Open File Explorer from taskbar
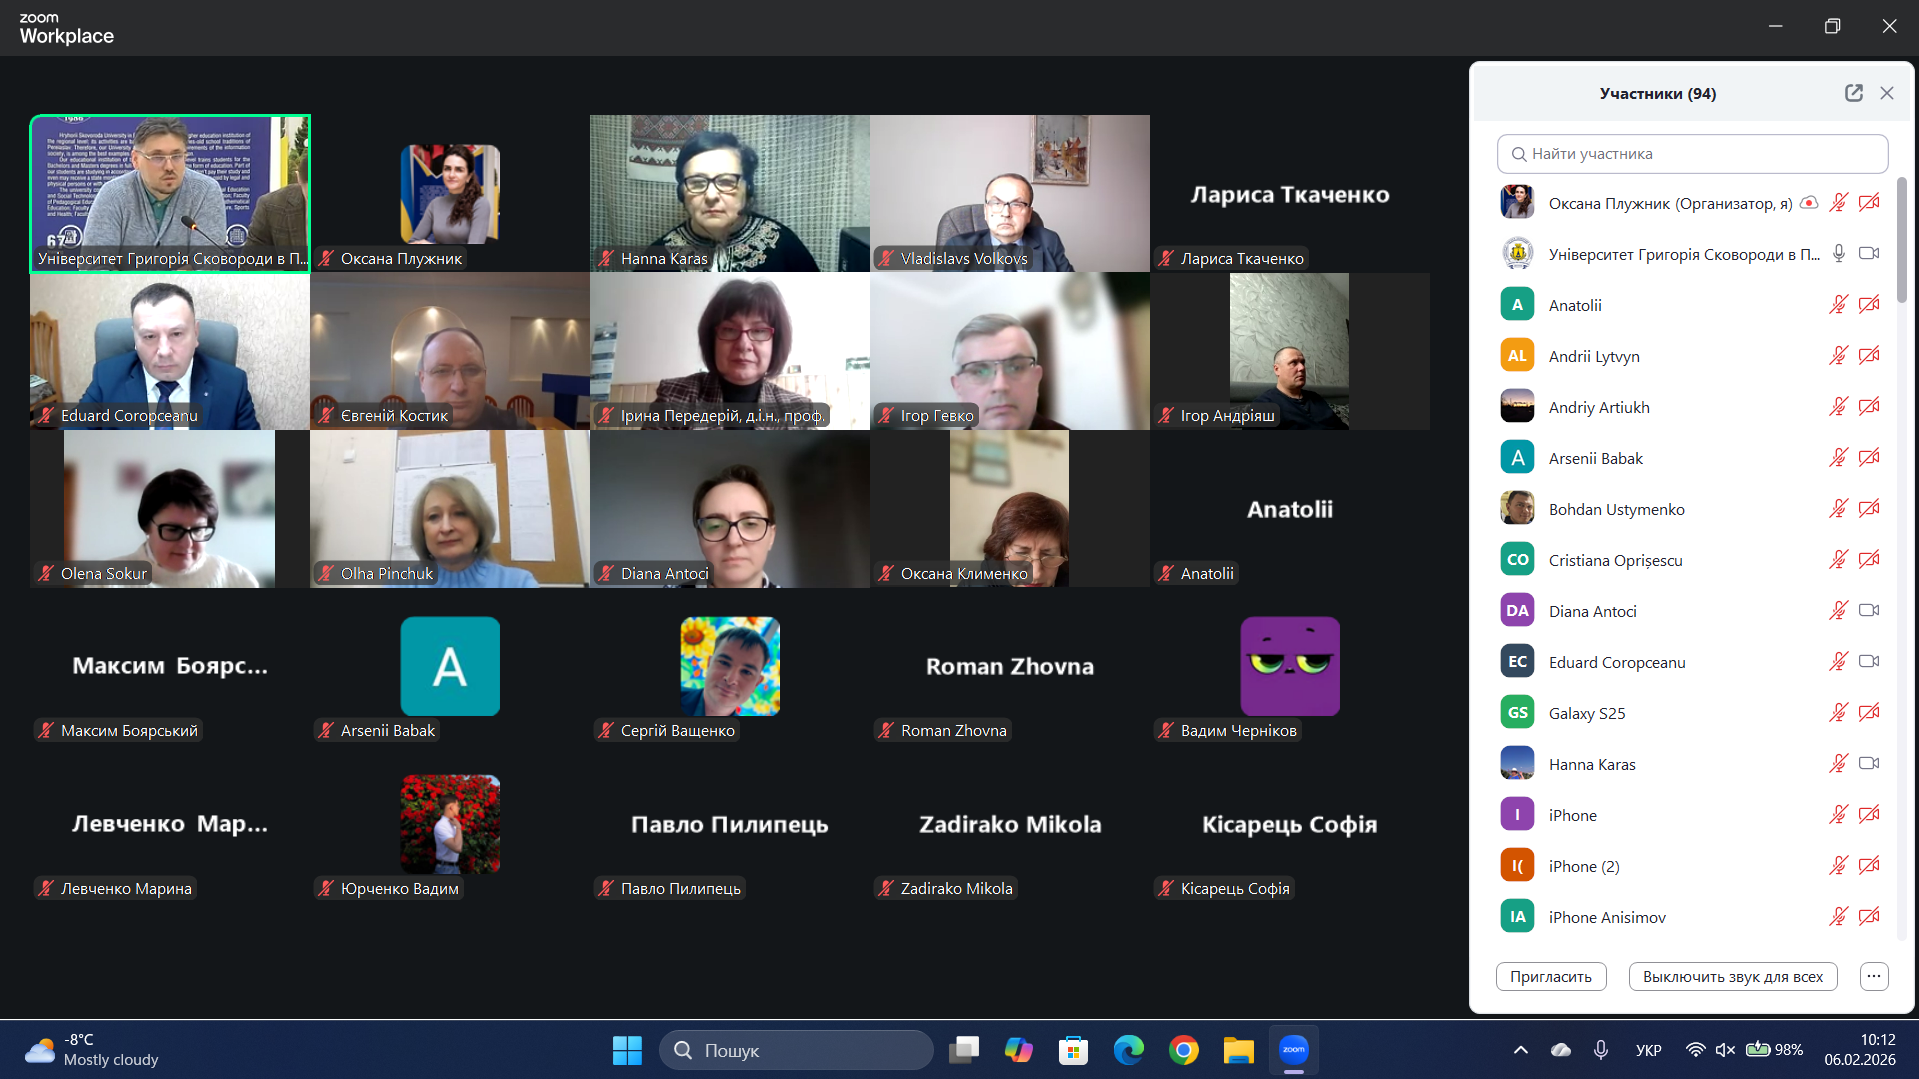This screenshot has width=1919, height=1079. (x=1239, y=1050)
